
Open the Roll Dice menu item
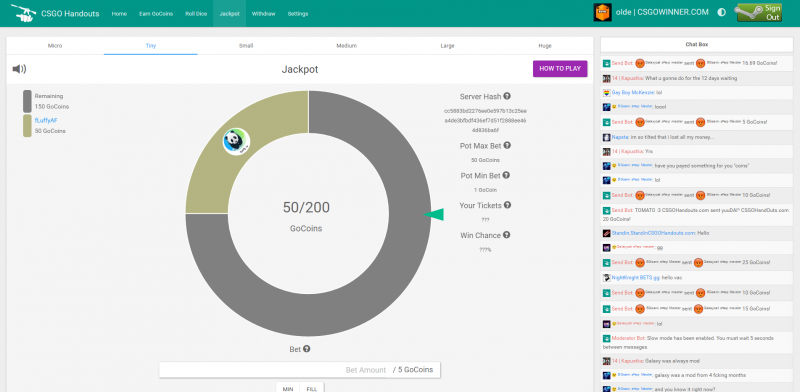pyautogui.click(x=196, y=14)
